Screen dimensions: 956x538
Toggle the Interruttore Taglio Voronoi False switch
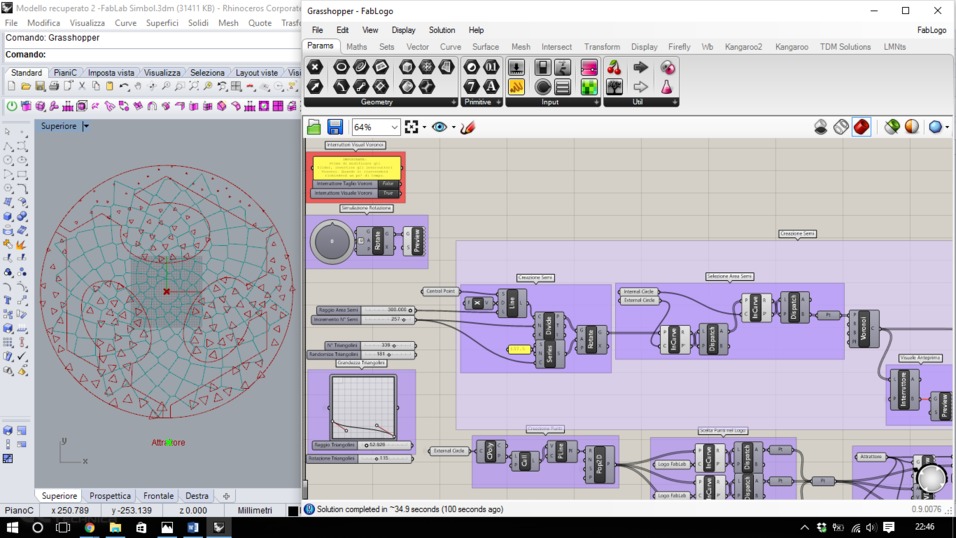tap(388, 184)
